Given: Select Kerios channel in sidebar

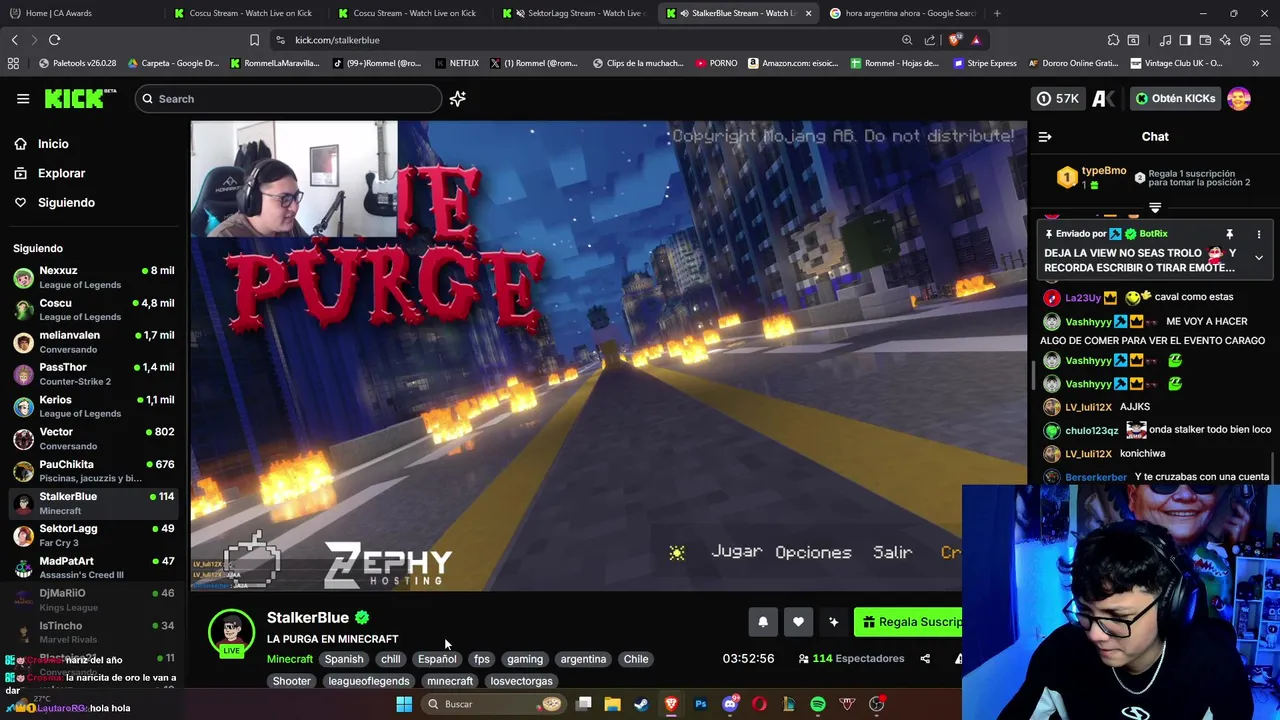Looking at the screenshot, I should click(x=95, y=406).
